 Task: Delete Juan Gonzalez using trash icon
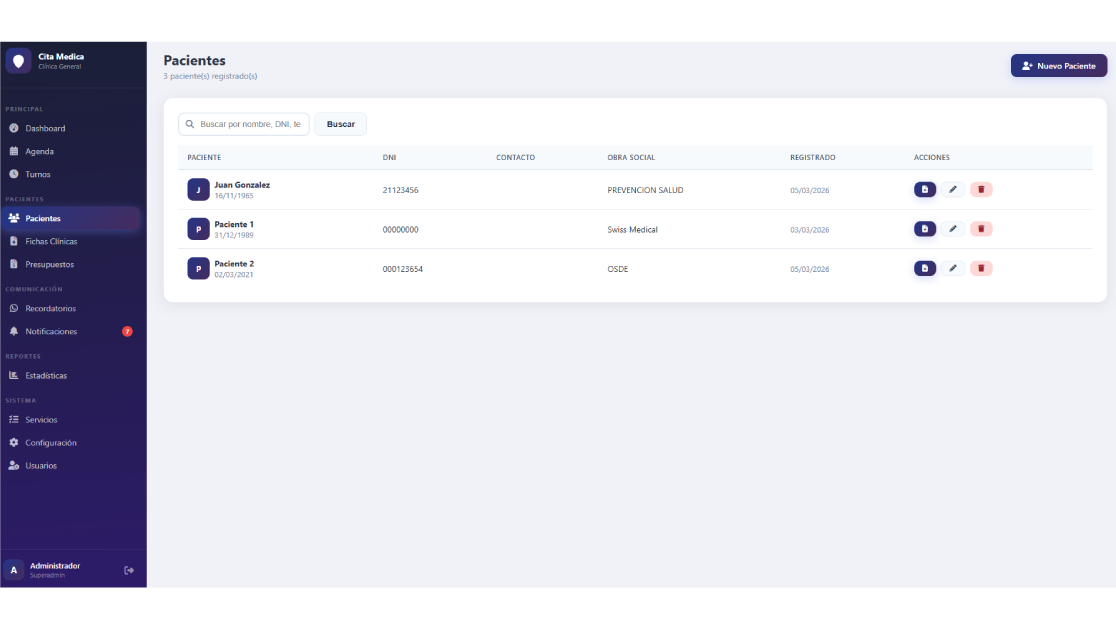click(x=981, y=189)
